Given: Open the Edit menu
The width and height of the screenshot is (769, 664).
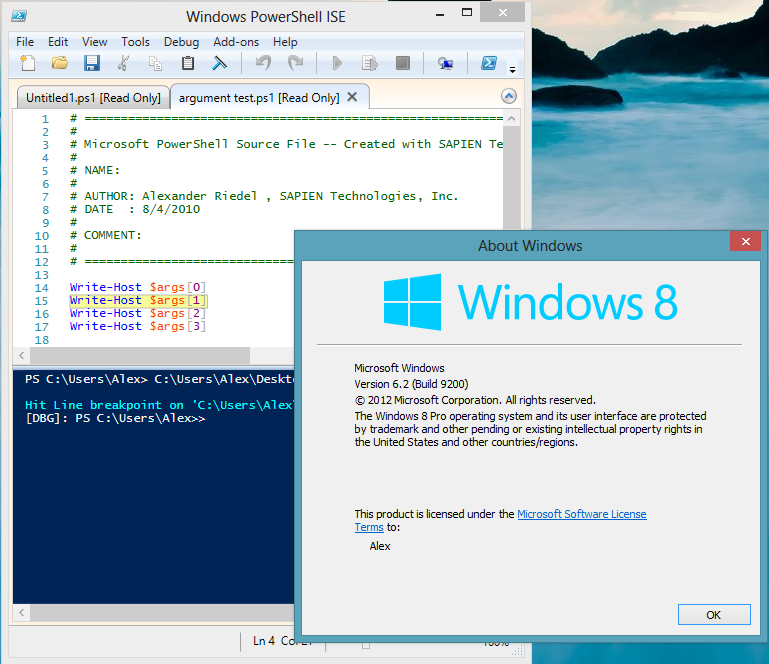Looking at the screenshot, I should [x=58, y=42].
